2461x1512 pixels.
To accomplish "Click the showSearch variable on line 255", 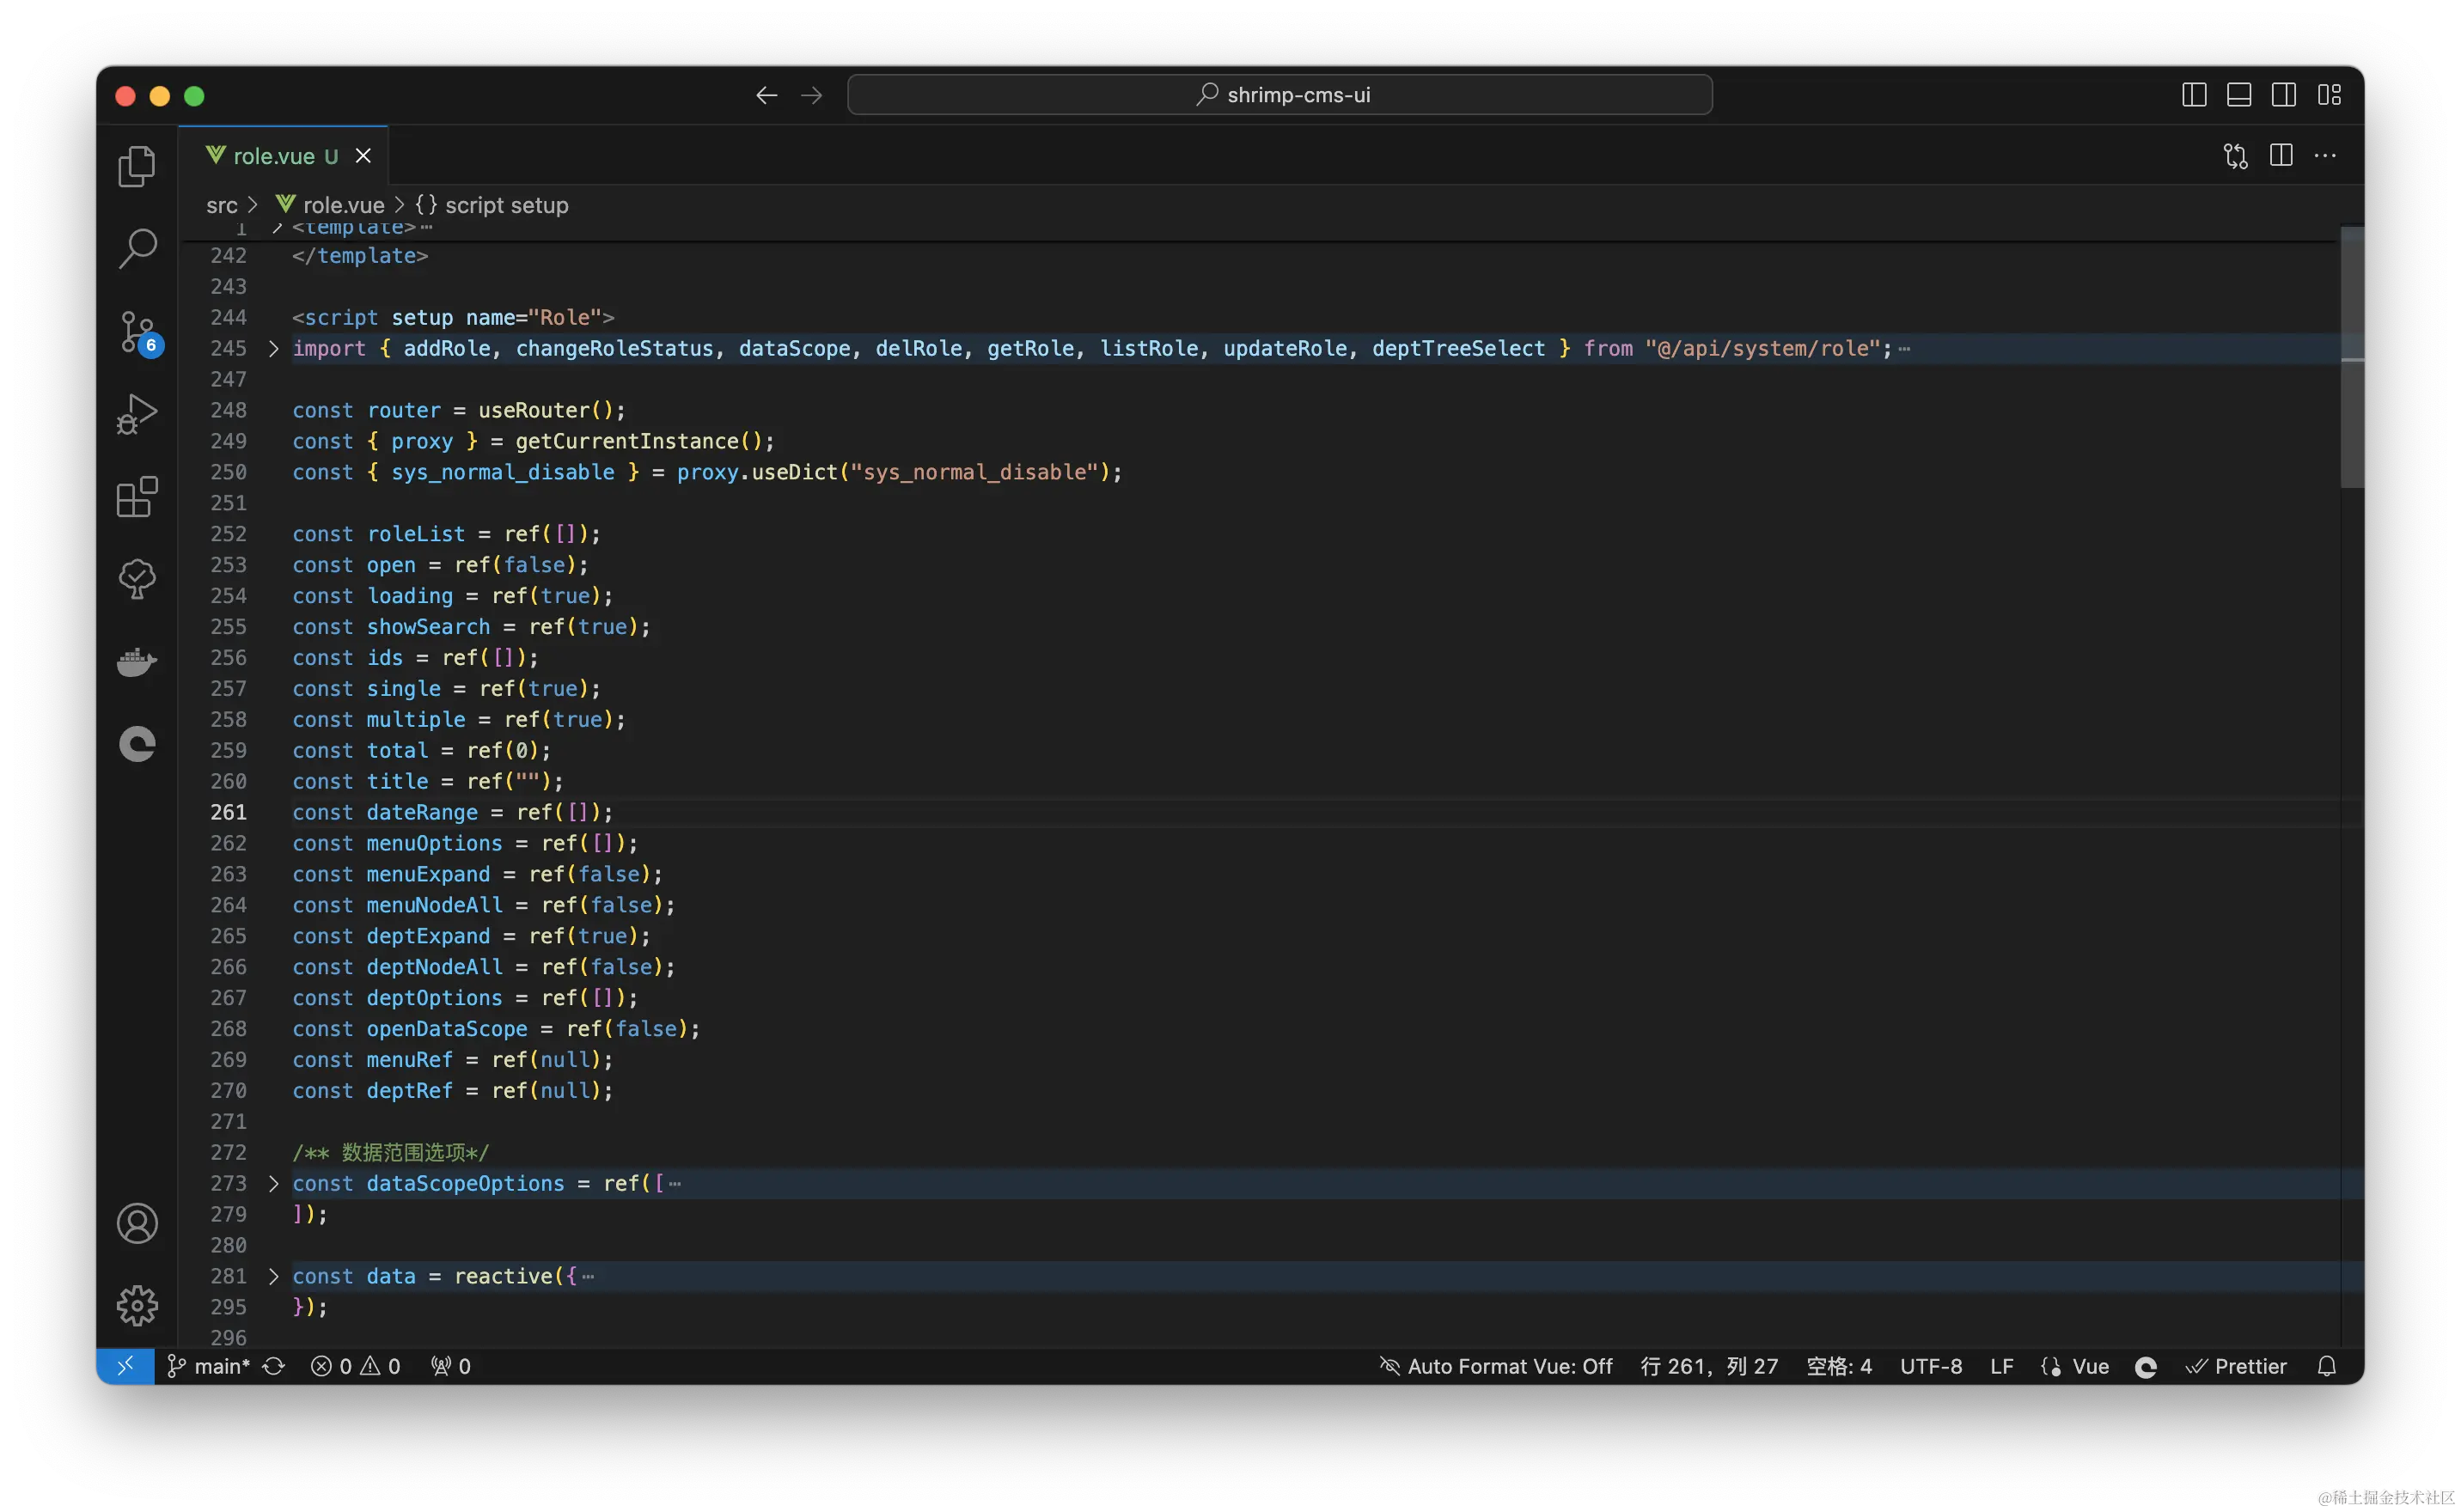I will point(428,627).
